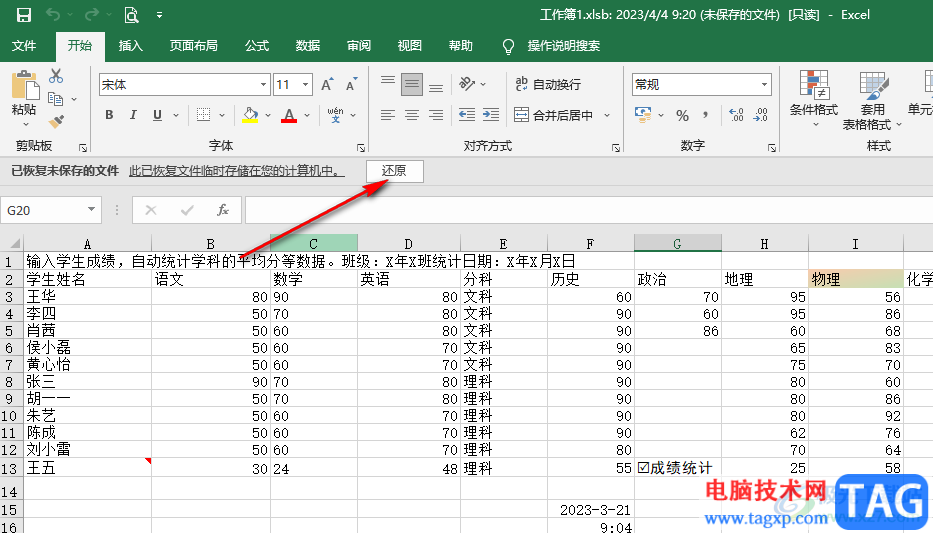Click the text orientation icon

pyautogui.click(x=467, y=84)
